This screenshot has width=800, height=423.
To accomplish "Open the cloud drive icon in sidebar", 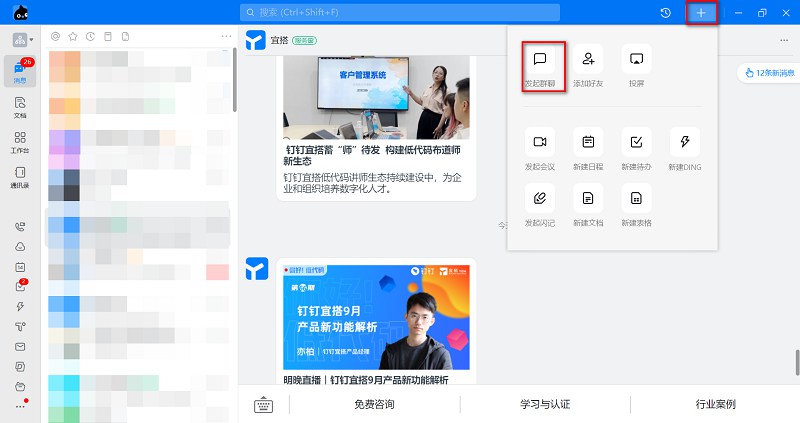I will pyautogui.click(x=20, y=246).
